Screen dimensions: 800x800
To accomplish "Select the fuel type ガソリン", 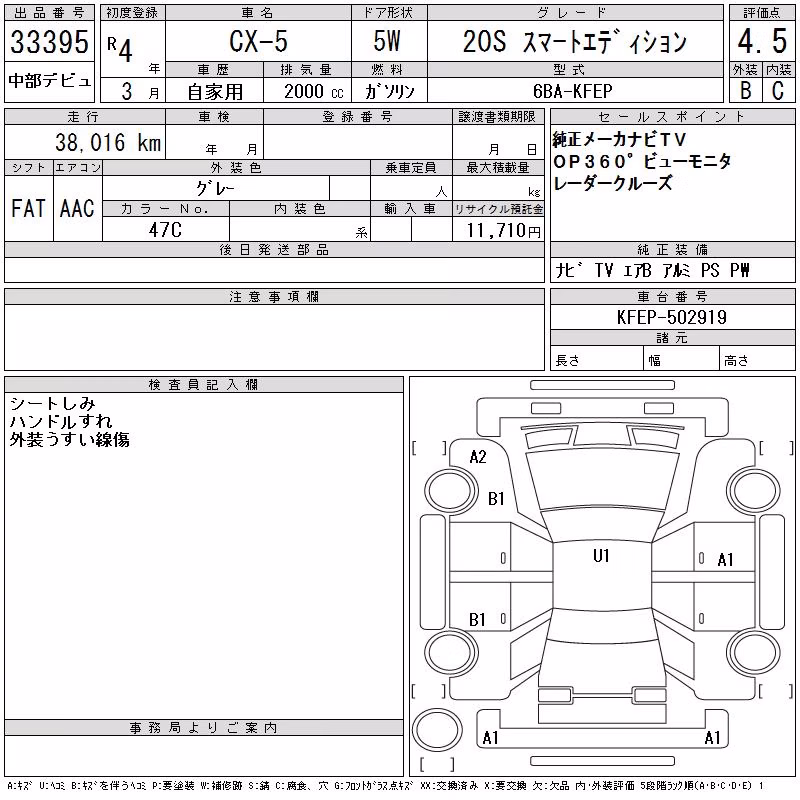I will [389, 91].
